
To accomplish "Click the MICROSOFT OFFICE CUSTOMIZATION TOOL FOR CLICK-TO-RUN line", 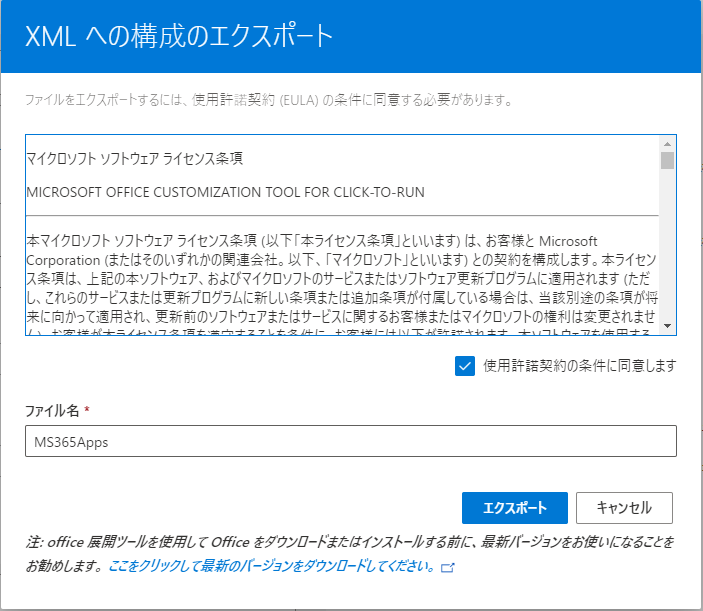I will coord(226,192).
